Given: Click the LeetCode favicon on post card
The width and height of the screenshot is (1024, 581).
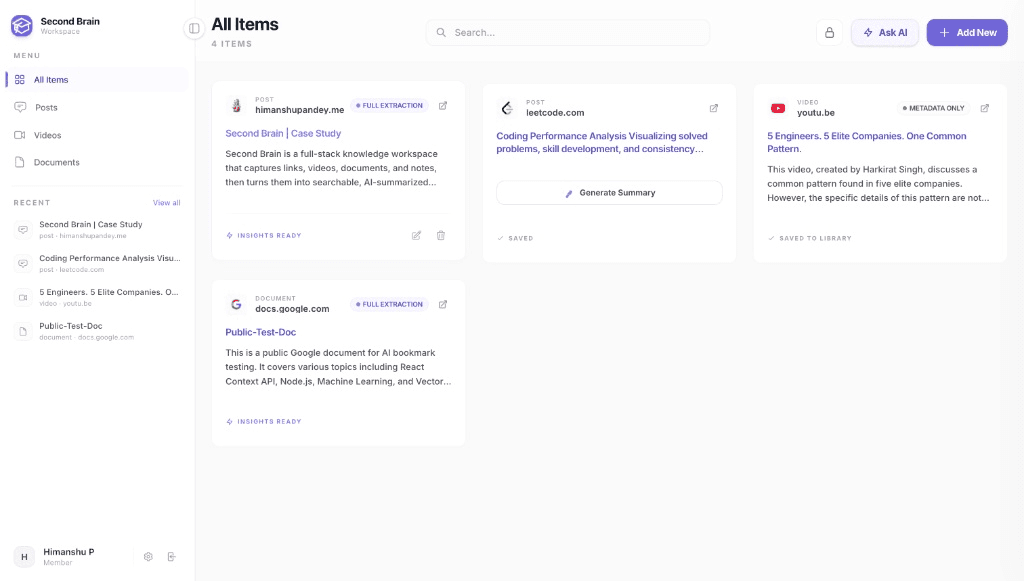Looking at the screenshot, I should tap(507, 108).
